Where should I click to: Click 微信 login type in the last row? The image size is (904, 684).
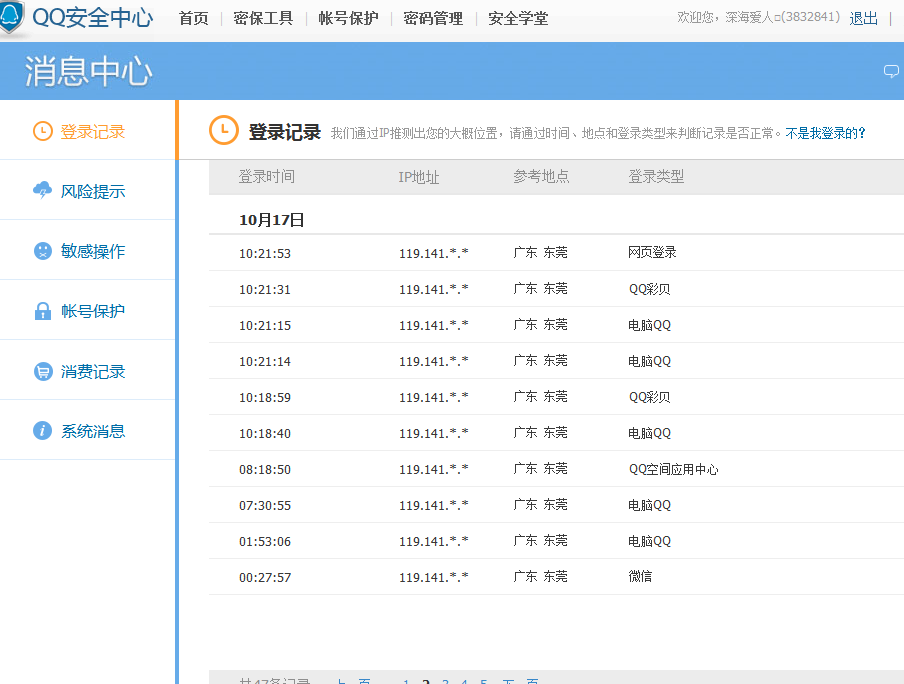(640, 576)
